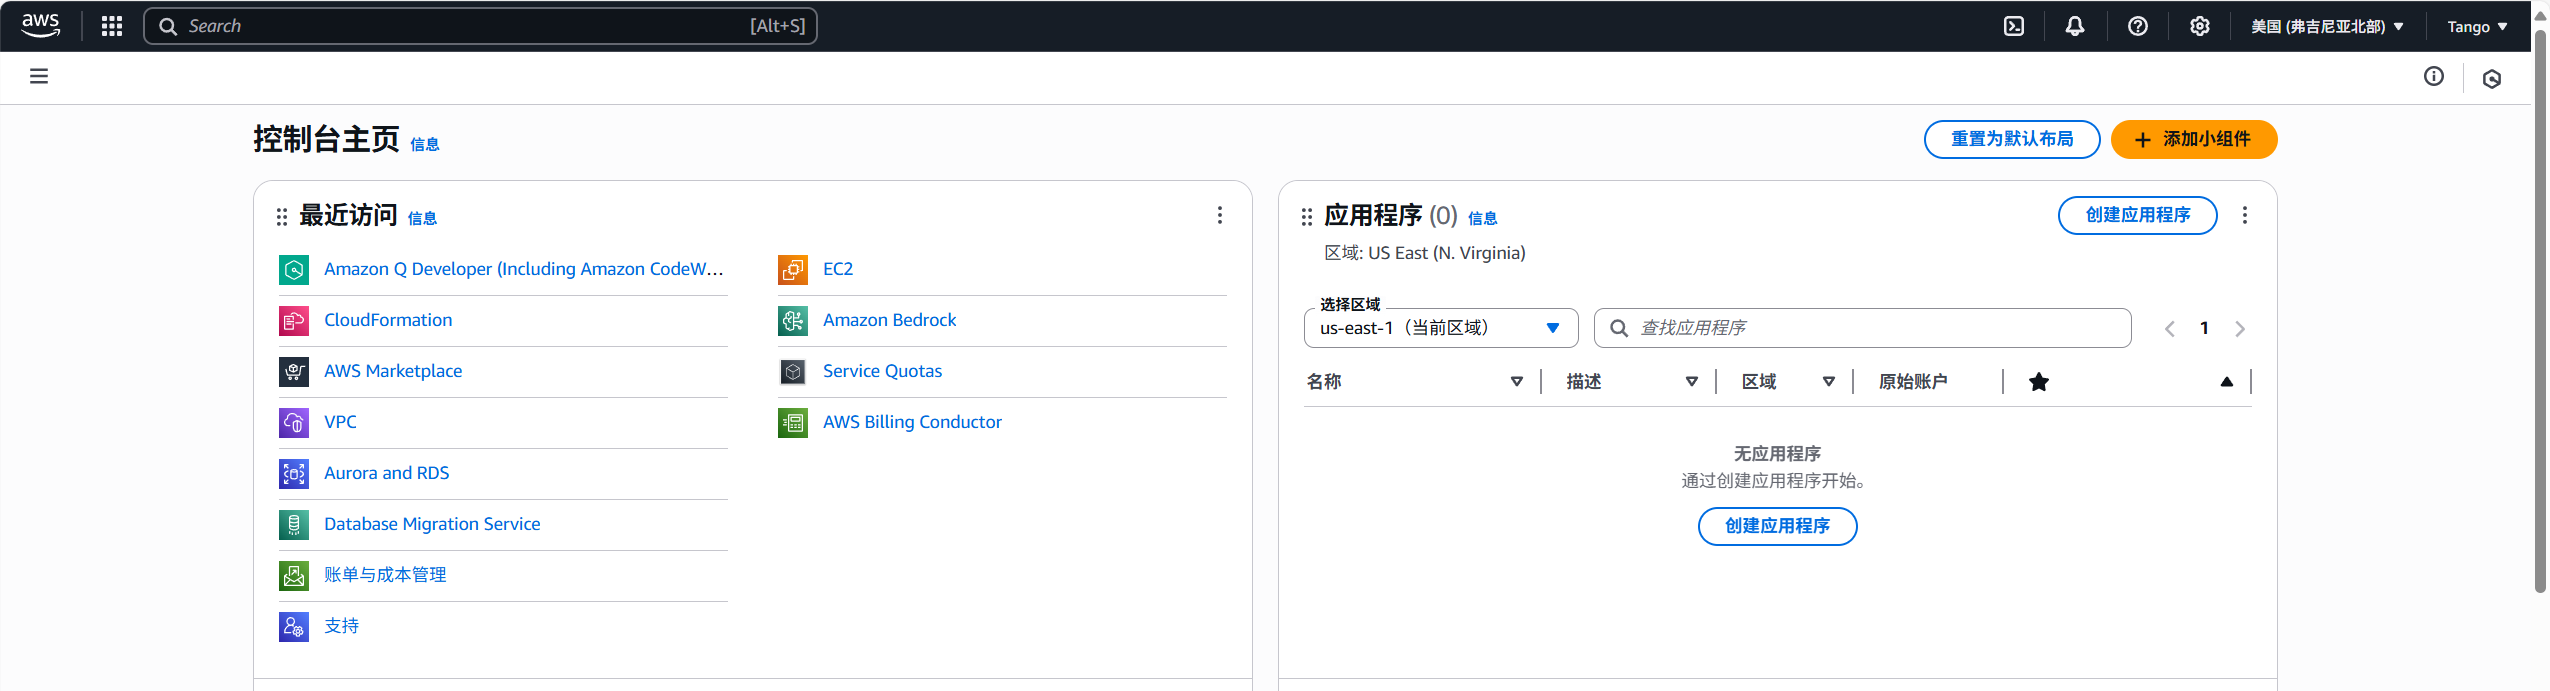2550x691 pixels.
Task: Sort by the favorites star column
Action: (2039, 382)
